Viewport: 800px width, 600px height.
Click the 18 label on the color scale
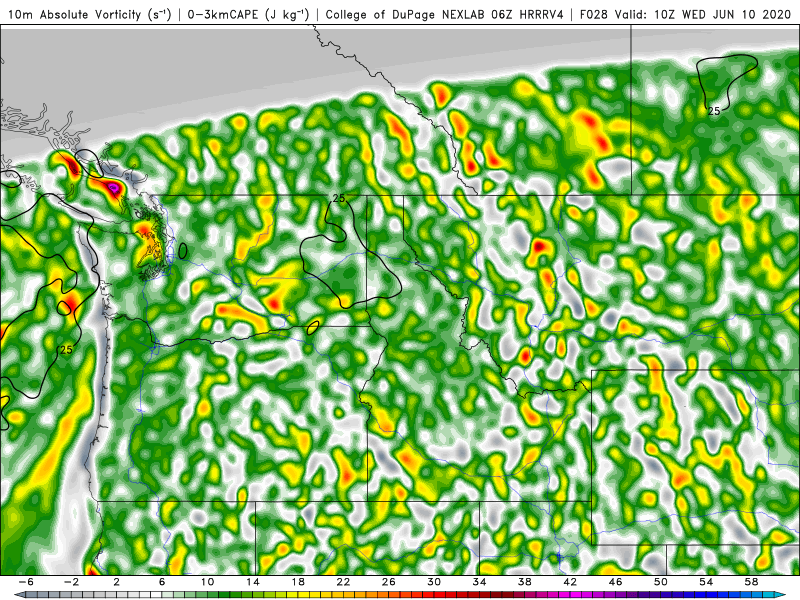tap(298, 582)
